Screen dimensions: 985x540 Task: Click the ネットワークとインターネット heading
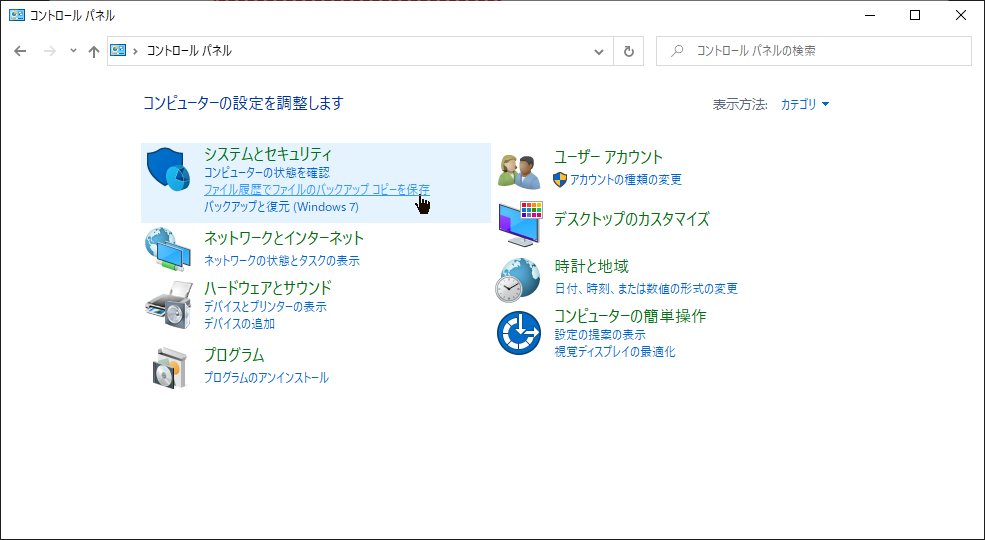point(284,238)
